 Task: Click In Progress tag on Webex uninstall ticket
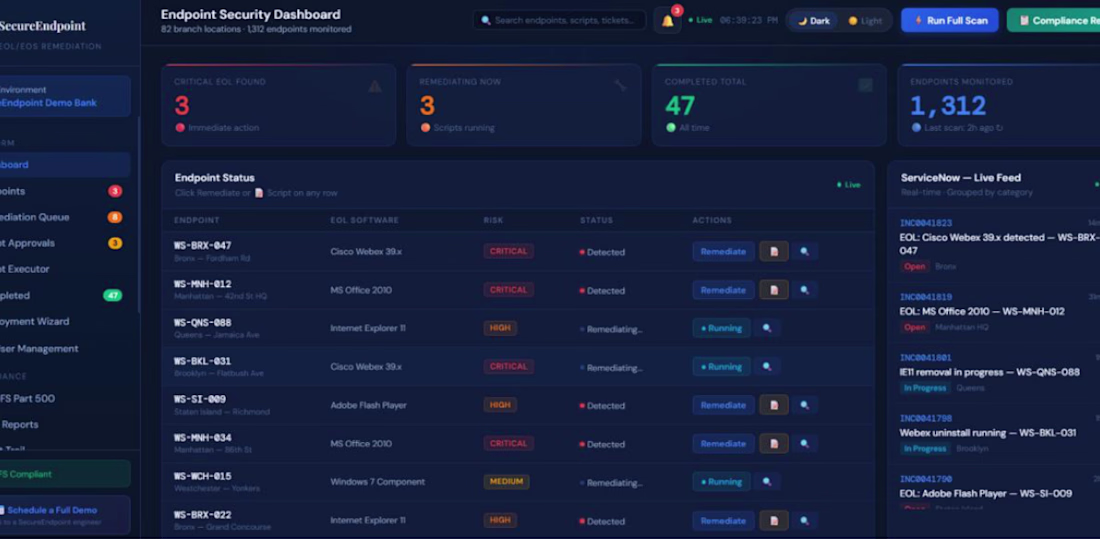(925, 449)
